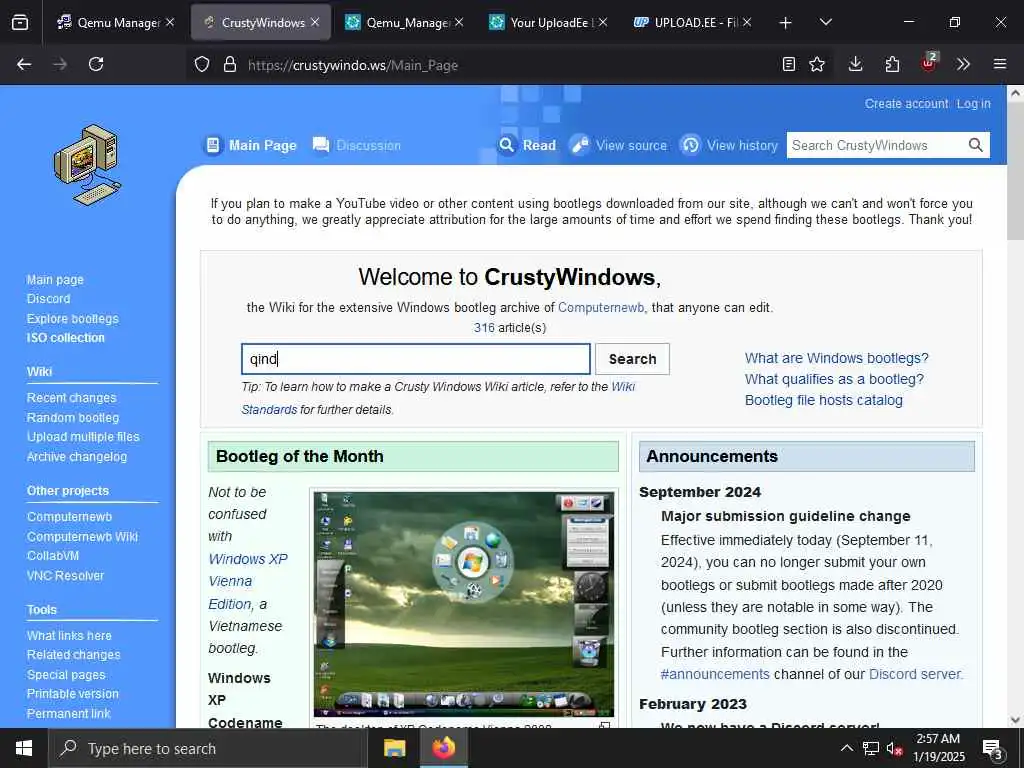The image size is (1024, 768).
Task: Close the CrustyWindows browser tab
Action: coord(315,22)
